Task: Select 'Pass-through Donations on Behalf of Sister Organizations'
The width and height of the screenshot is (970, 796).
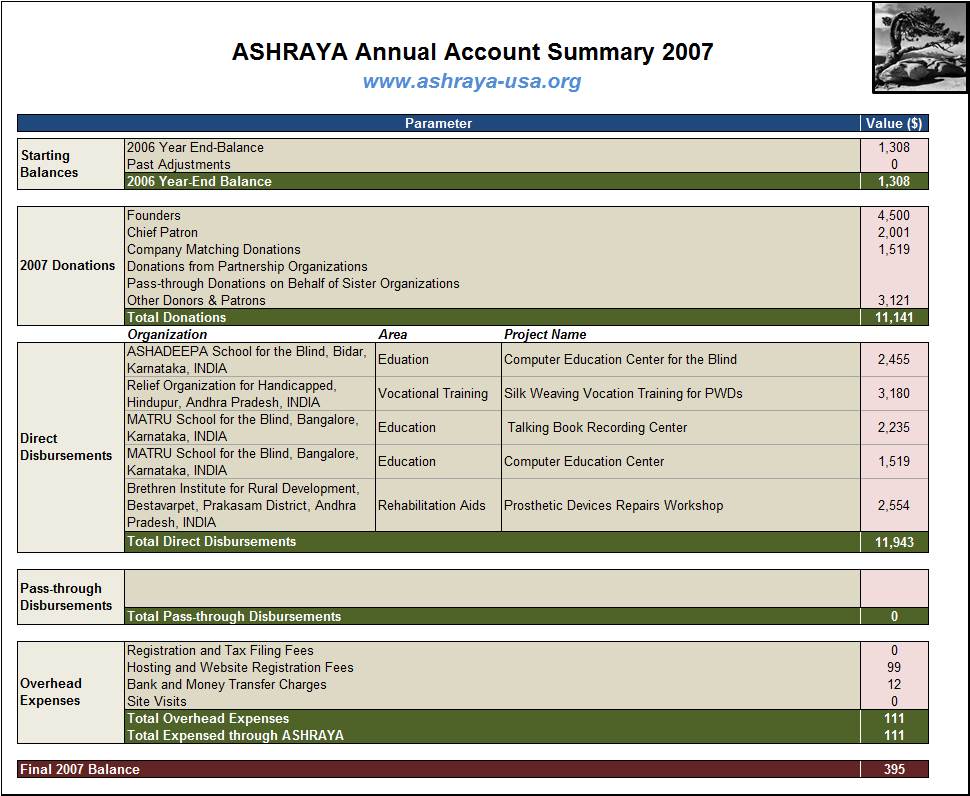Action: 293,283
